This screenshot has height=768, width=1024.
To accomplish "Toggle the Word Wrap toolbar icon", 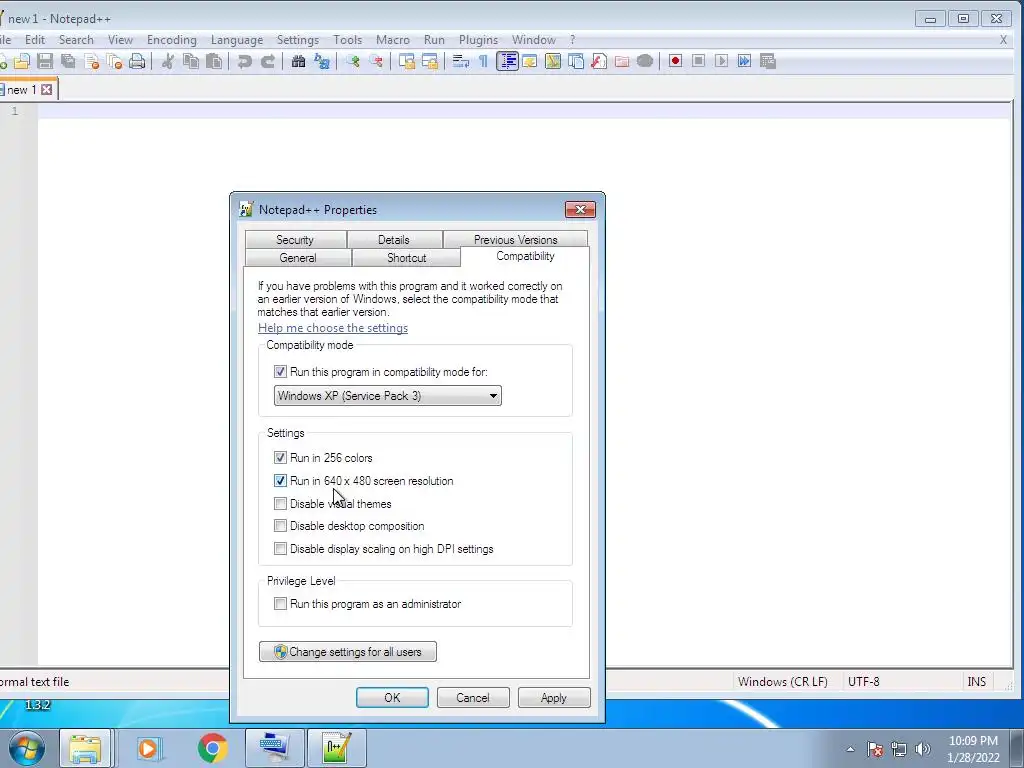I will click(460, 61).
